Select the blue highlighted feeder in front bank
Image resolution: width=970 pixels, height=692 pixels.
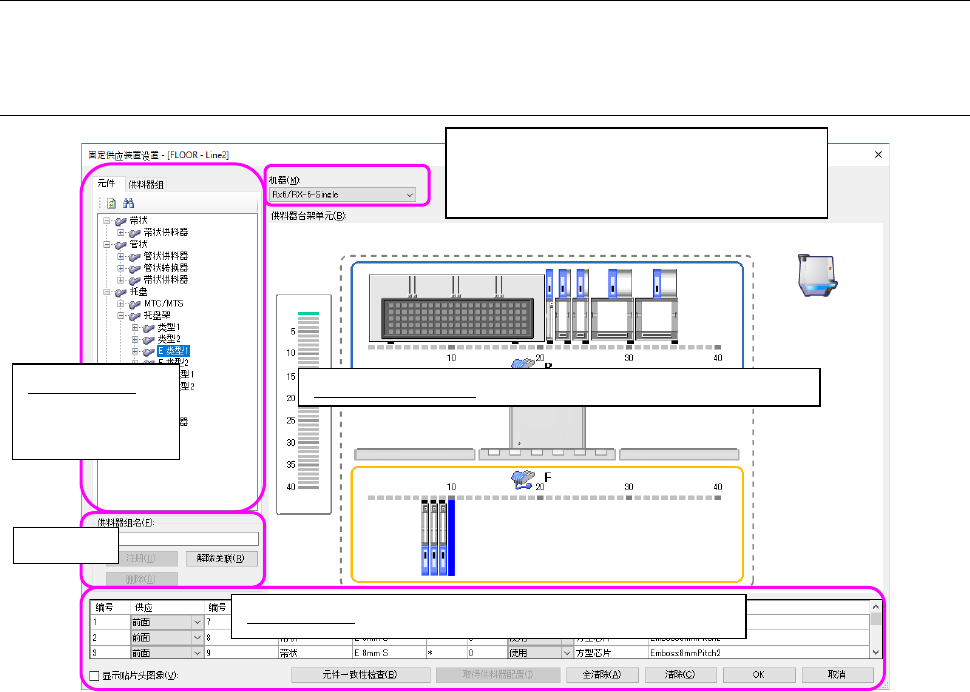tap(452, 538)
